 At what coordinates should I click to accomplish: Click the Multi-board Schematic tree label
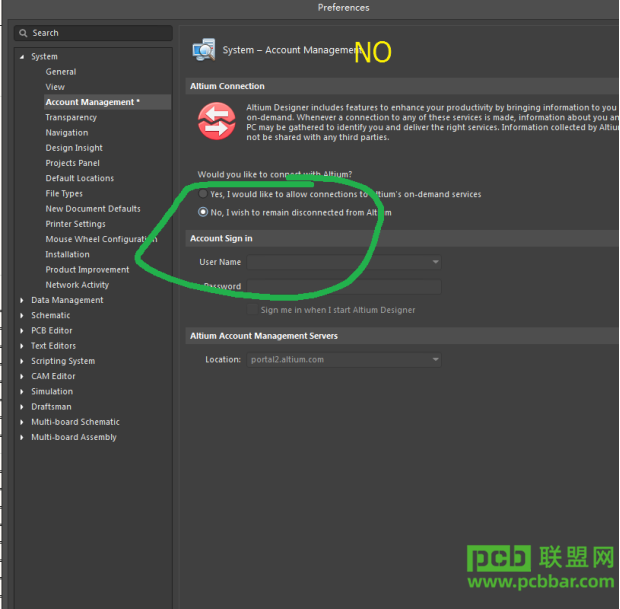click(x=76, y=422)
